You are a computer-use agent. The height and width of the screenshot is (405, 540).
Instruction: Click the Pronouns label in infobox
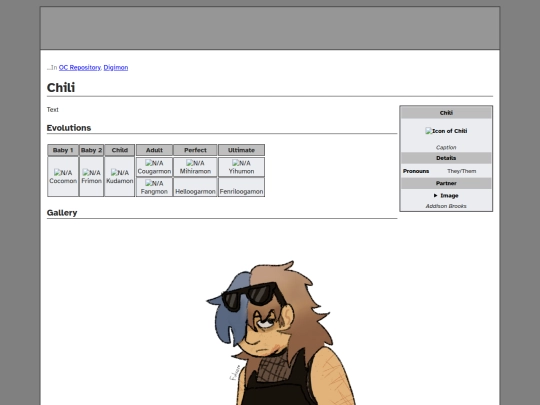pos(416,171)
